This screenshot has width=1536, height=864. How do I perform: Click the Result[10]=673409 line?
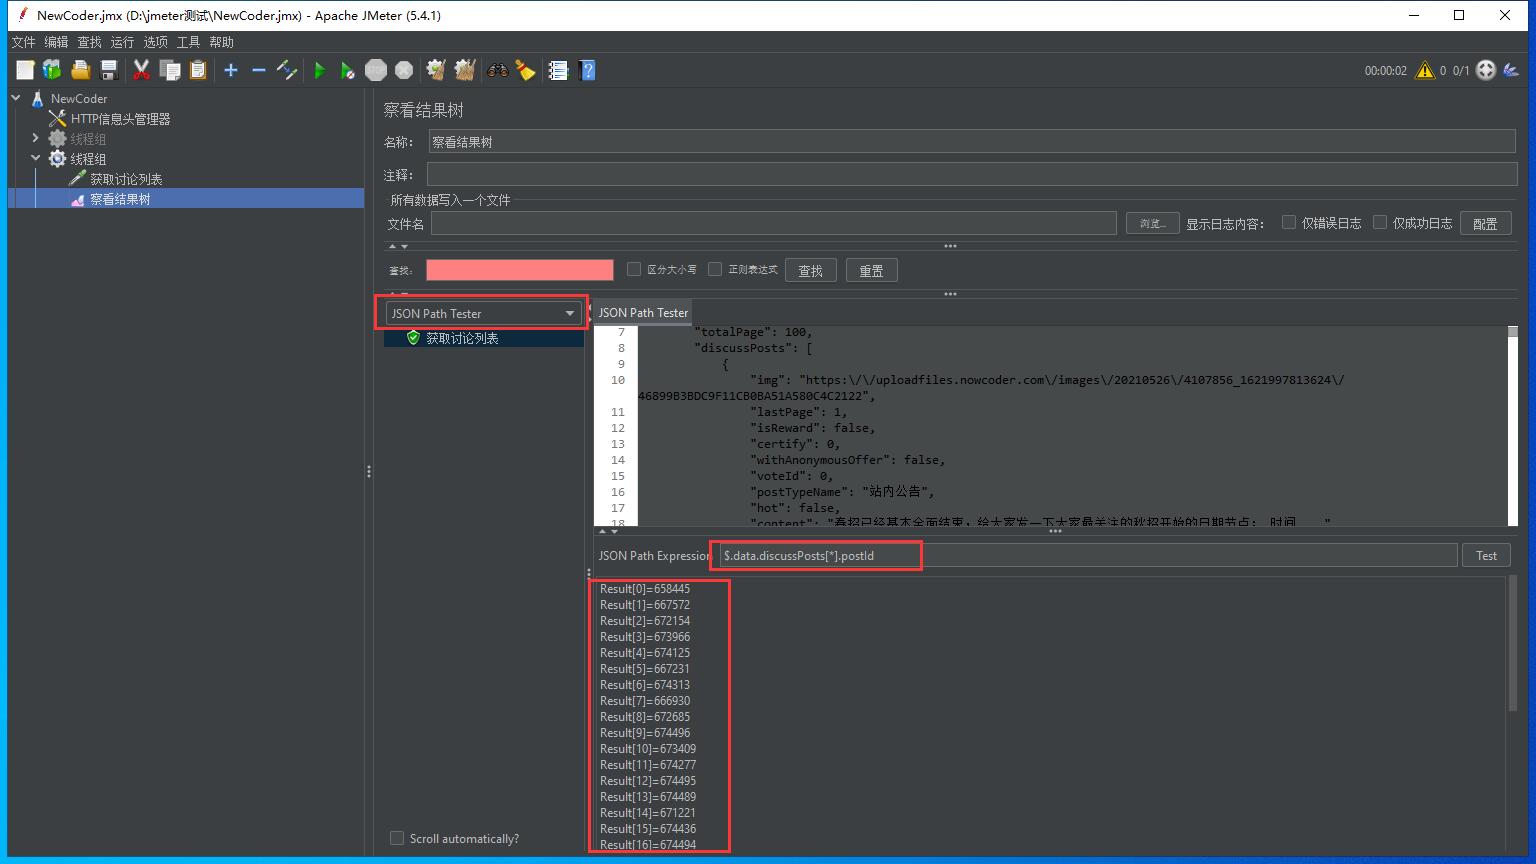tap(648, 749)
